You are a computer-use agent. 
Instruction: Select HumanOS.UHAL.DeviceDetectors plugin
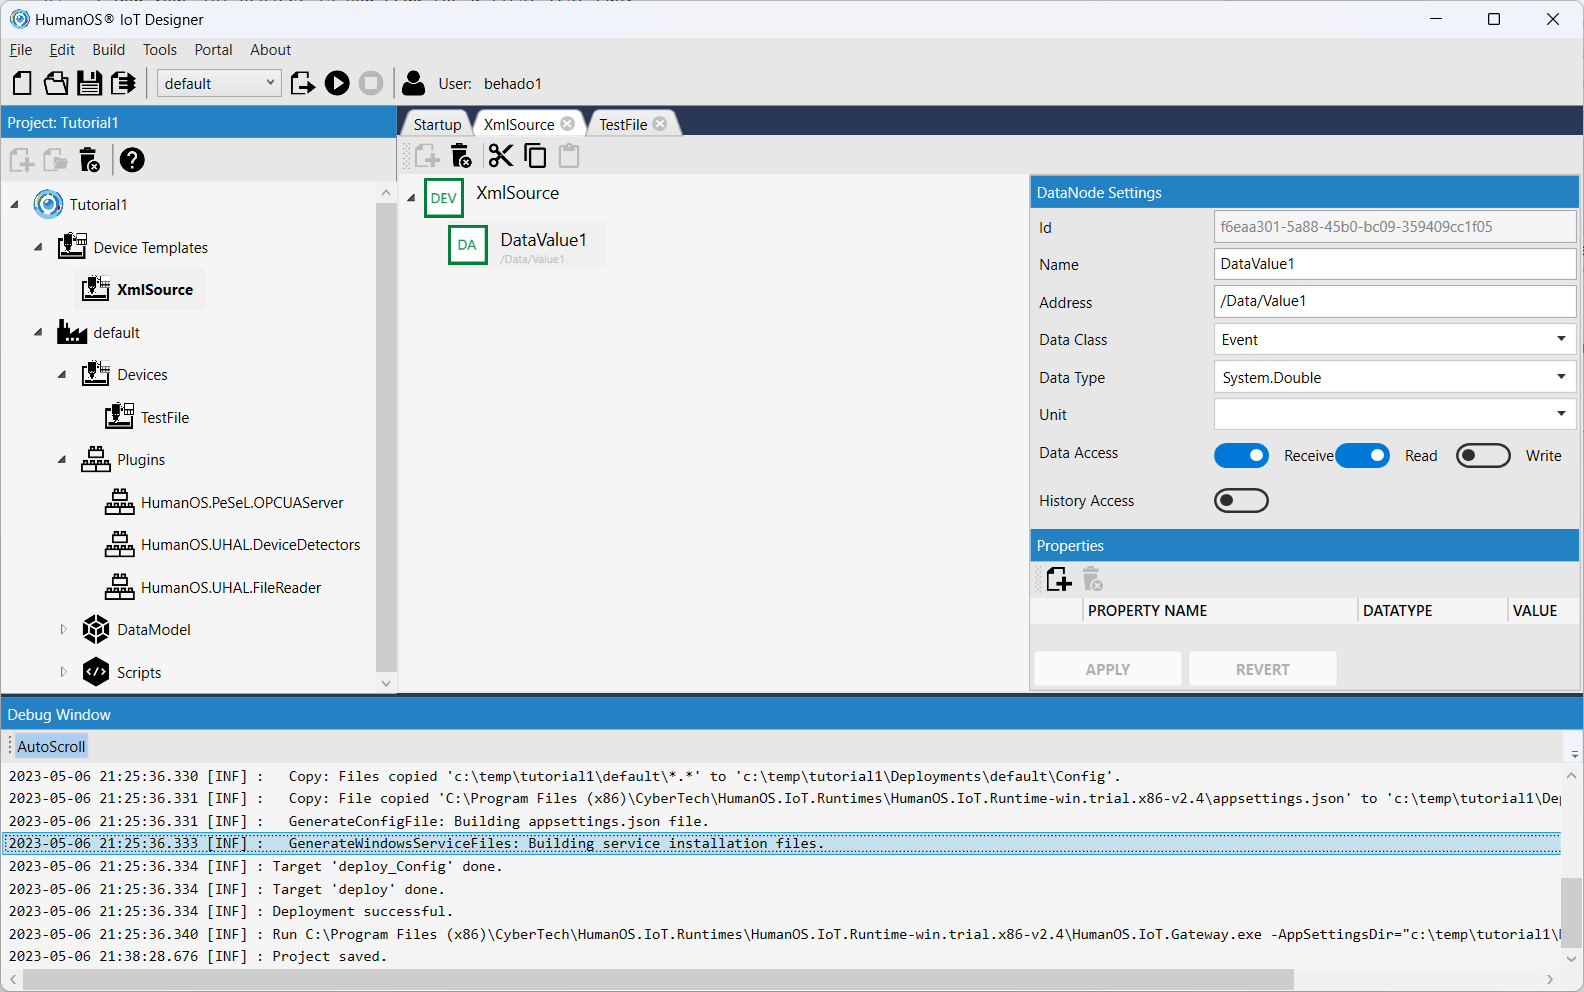tap(250, 545)
